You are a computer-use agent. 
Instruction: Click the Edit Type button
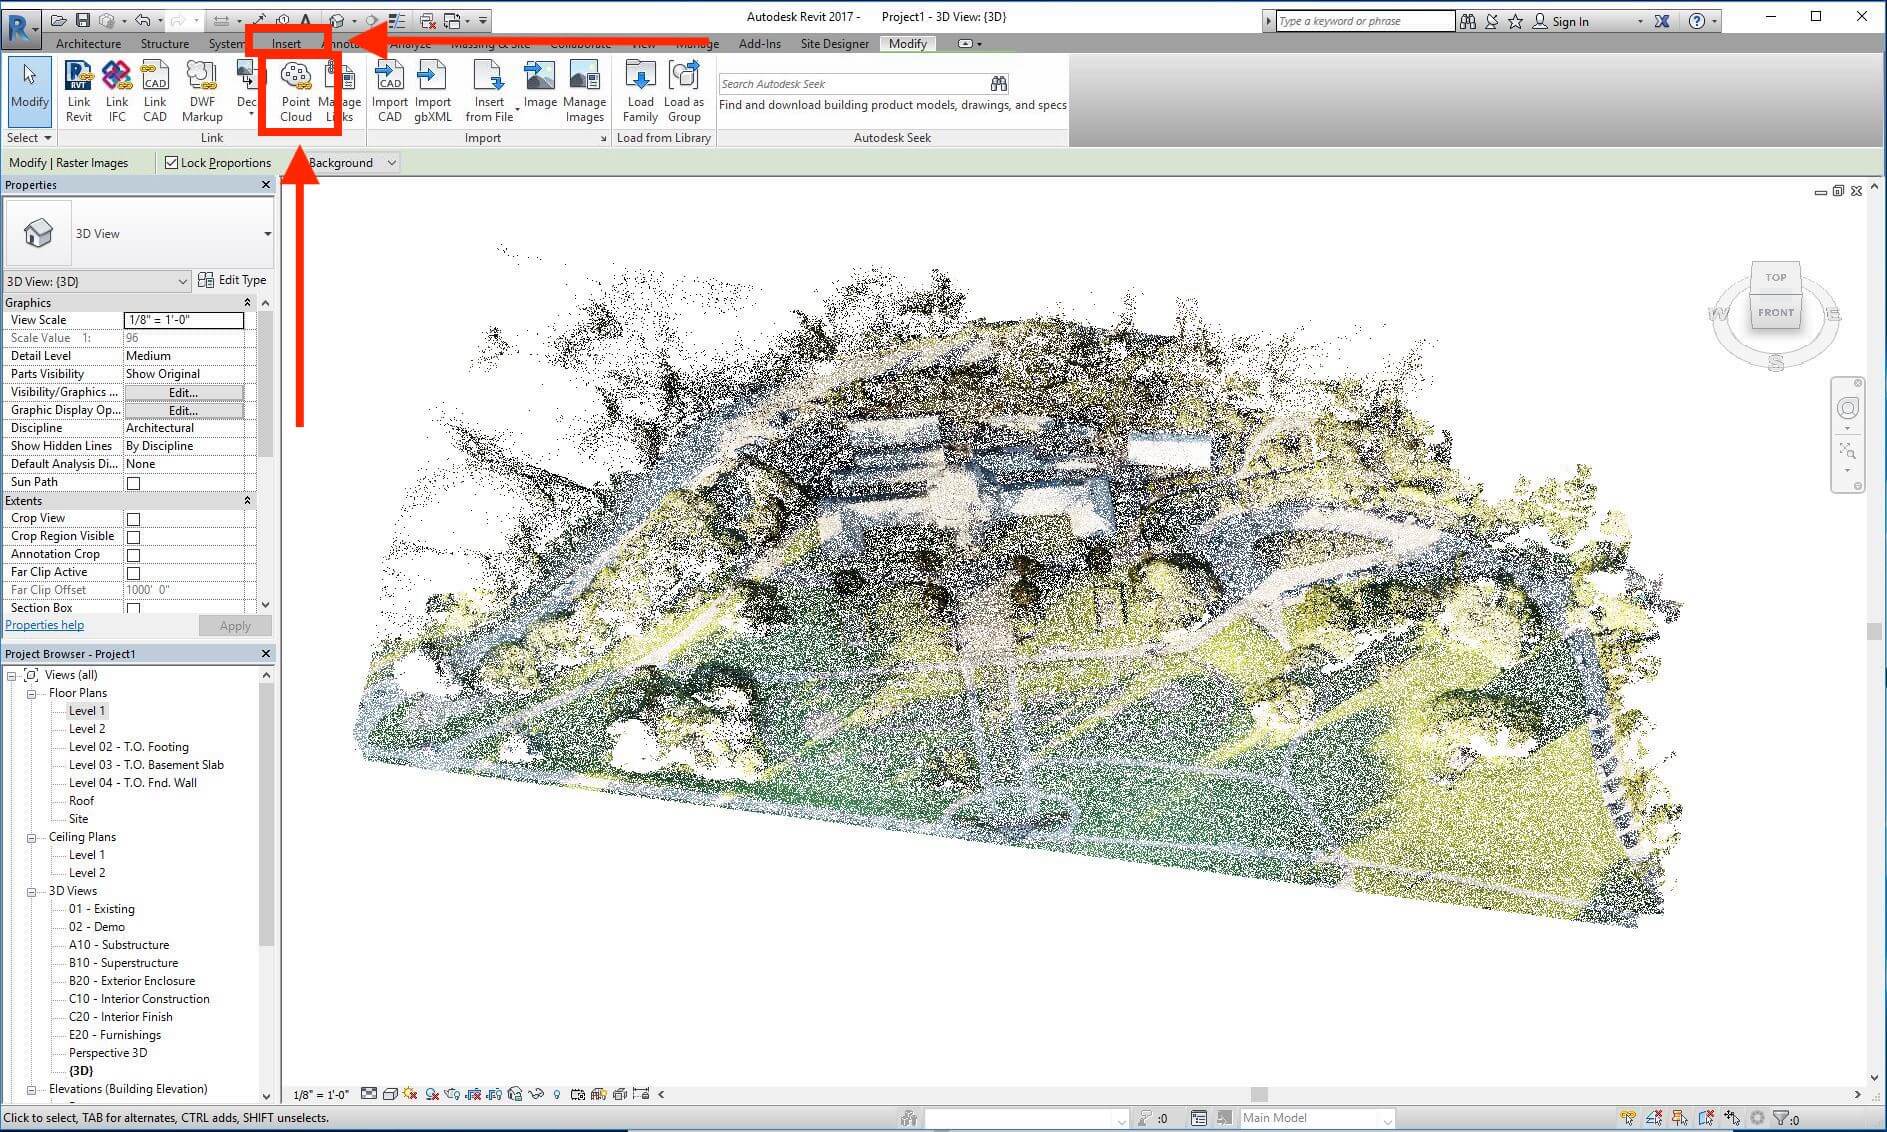tap(232, 280)
